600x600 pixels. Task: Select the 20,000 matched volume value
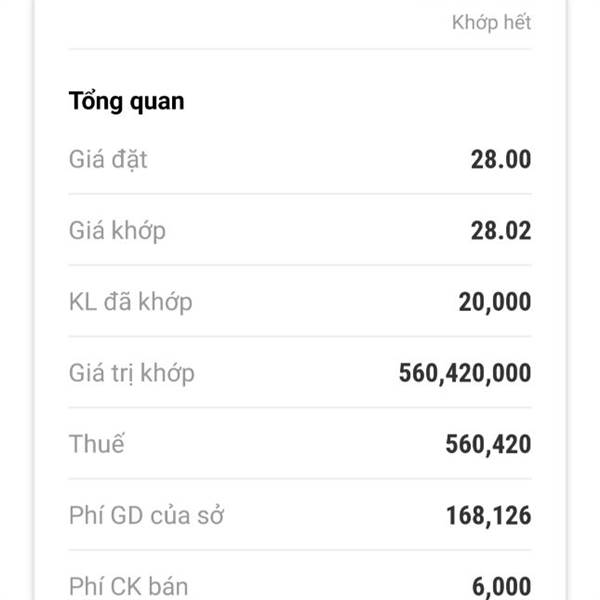495,302
